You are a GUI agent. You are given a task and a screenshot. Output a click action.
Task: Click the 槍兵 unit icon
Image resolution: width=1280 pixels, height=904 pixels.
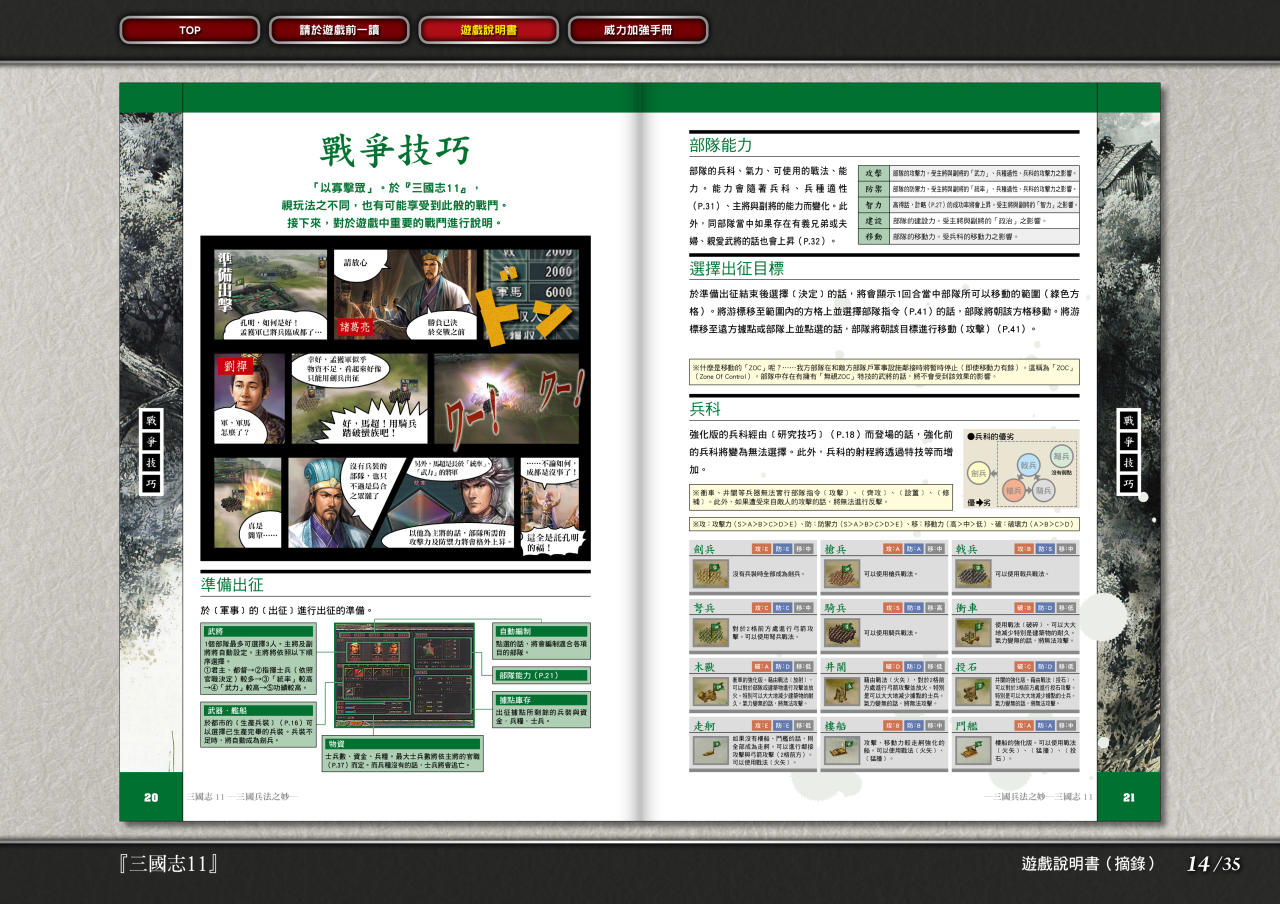(840, 574)
